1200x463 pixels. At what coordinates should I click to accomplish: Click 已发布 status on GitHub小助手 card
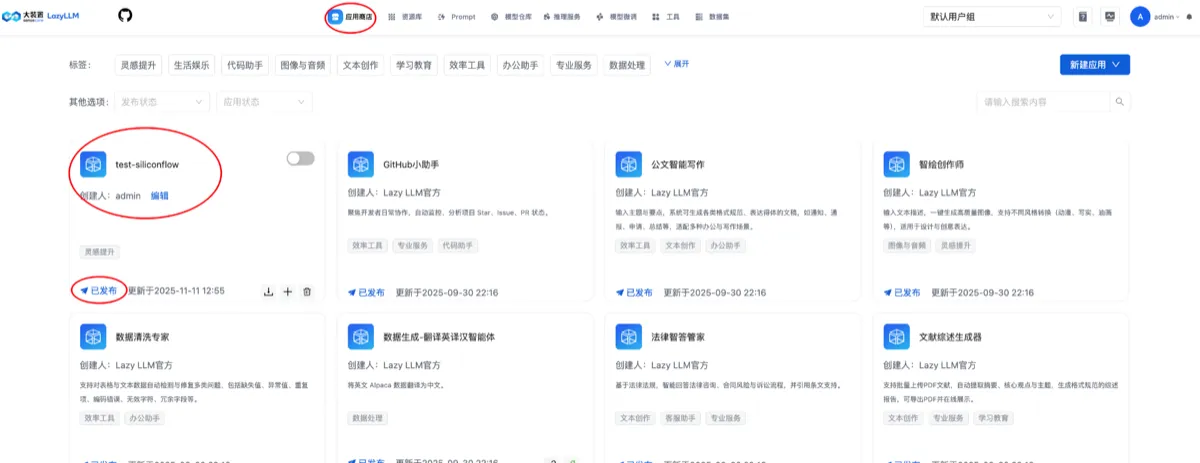point(366,292)
